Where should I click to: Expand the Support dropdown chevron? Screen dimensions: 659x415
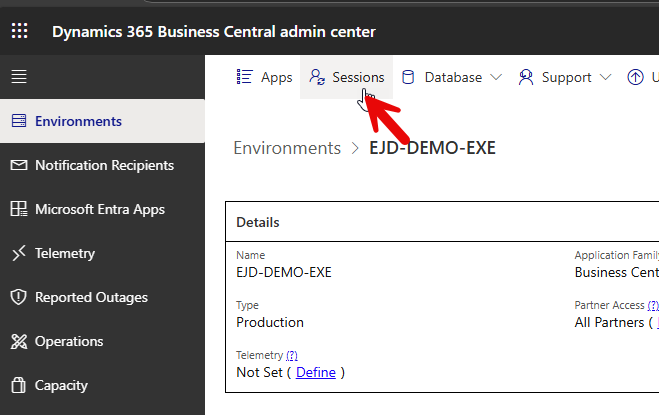(x=605, y=77)
